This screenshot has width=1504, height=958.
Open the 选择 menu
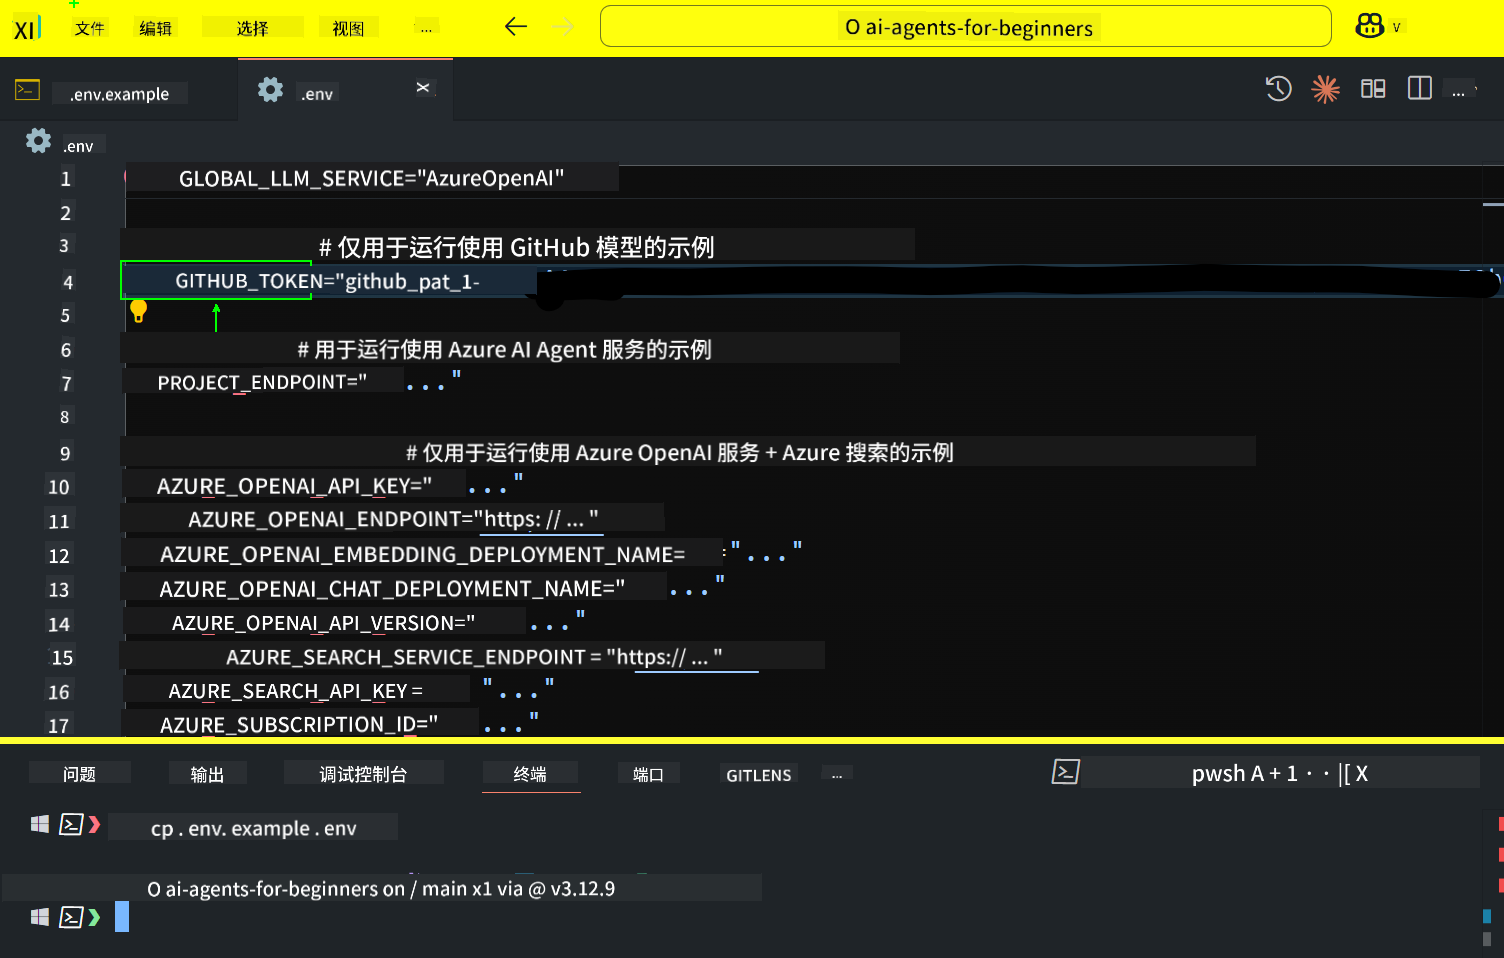(252, 28)
